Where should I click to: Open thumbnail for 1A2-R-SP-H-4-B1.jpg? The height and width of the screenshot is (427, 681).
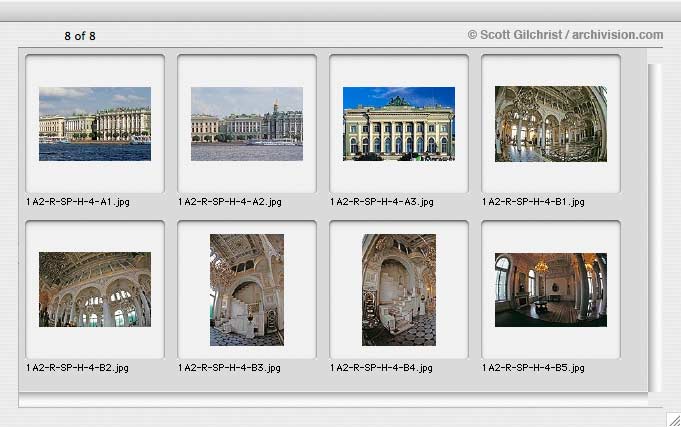point(551,124)
